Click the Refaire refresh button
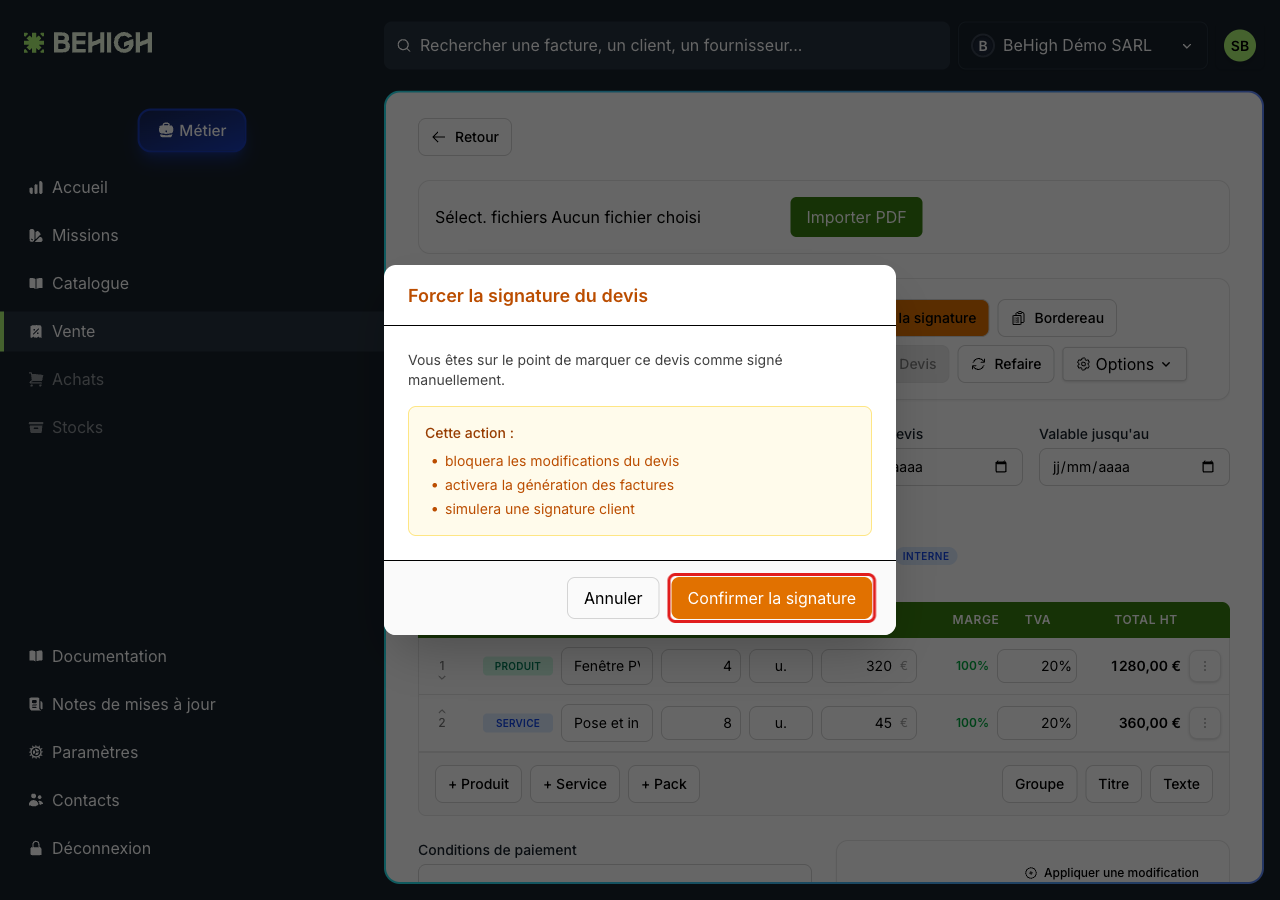 (x=1006, y=364)
